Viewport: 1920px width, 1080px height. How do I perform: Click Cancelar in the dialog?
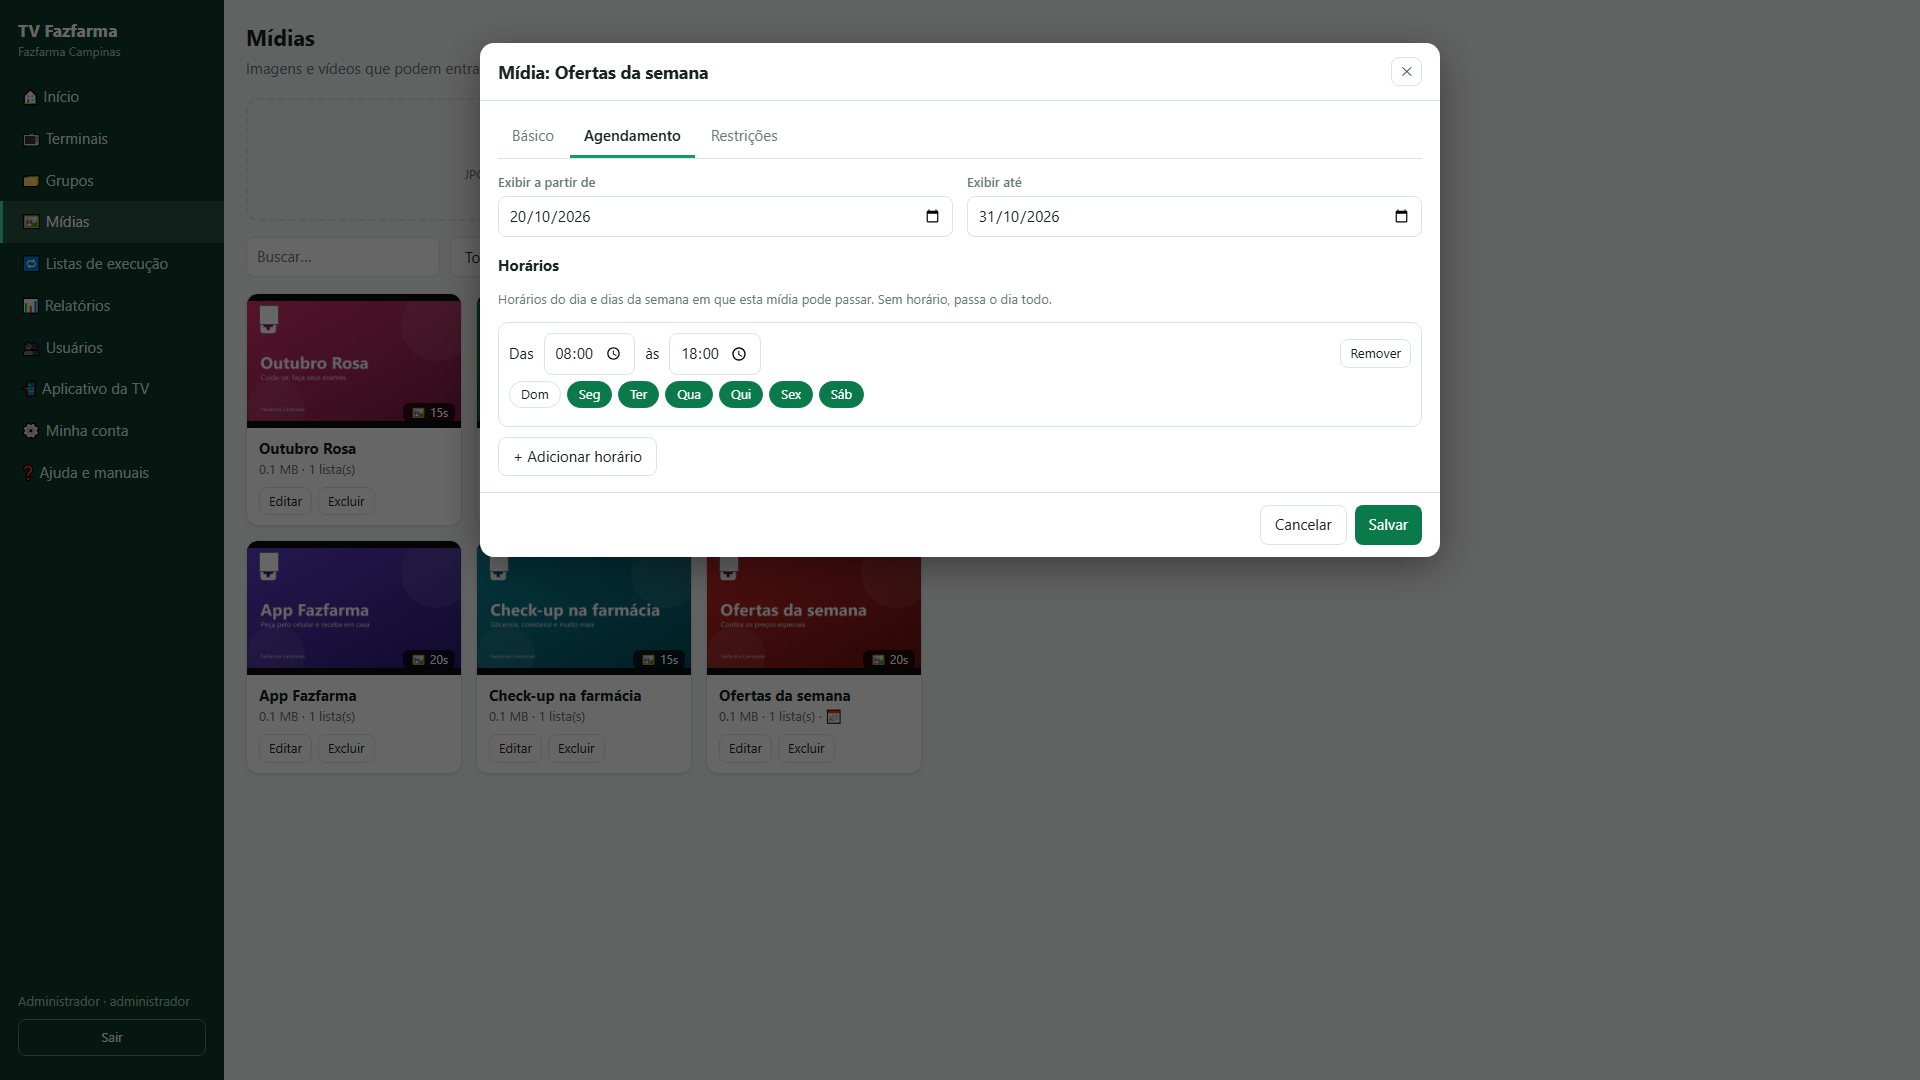(x=1303, y=525)
